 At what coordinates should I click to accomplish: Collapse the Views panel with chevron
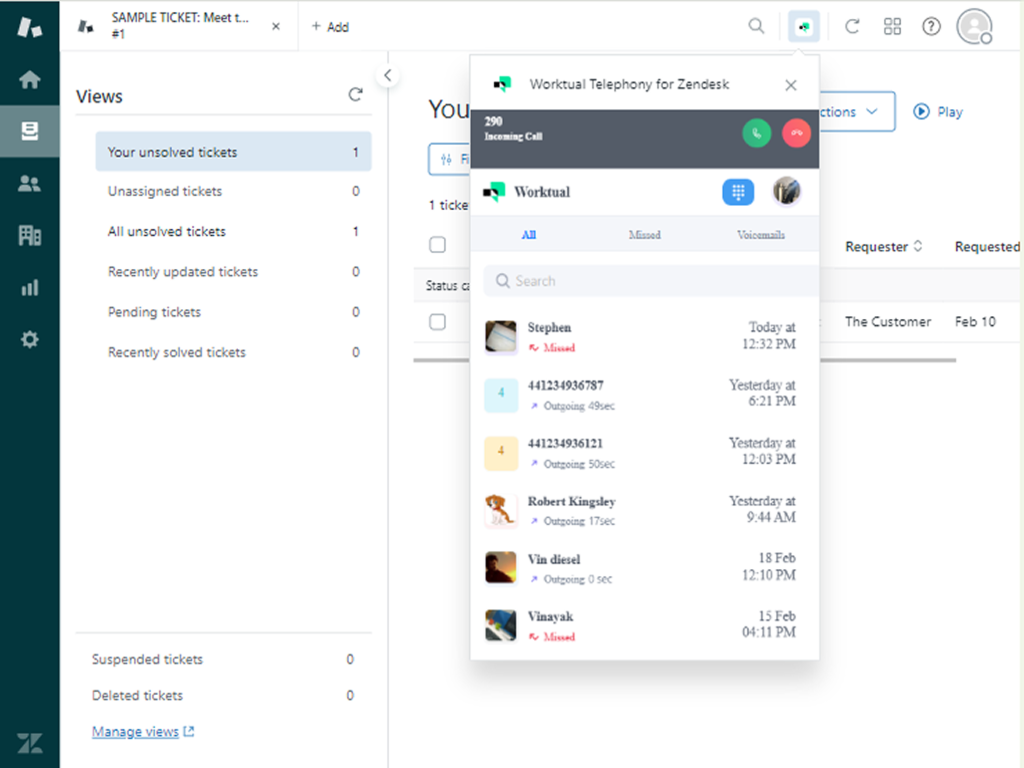click(388, 76)
